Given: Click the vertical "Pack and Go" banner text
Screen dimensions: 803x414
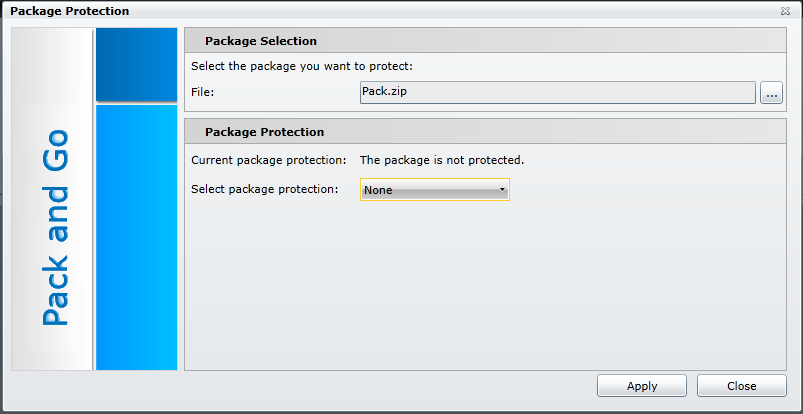Looking at the screenshot, I should coord(55,227).
